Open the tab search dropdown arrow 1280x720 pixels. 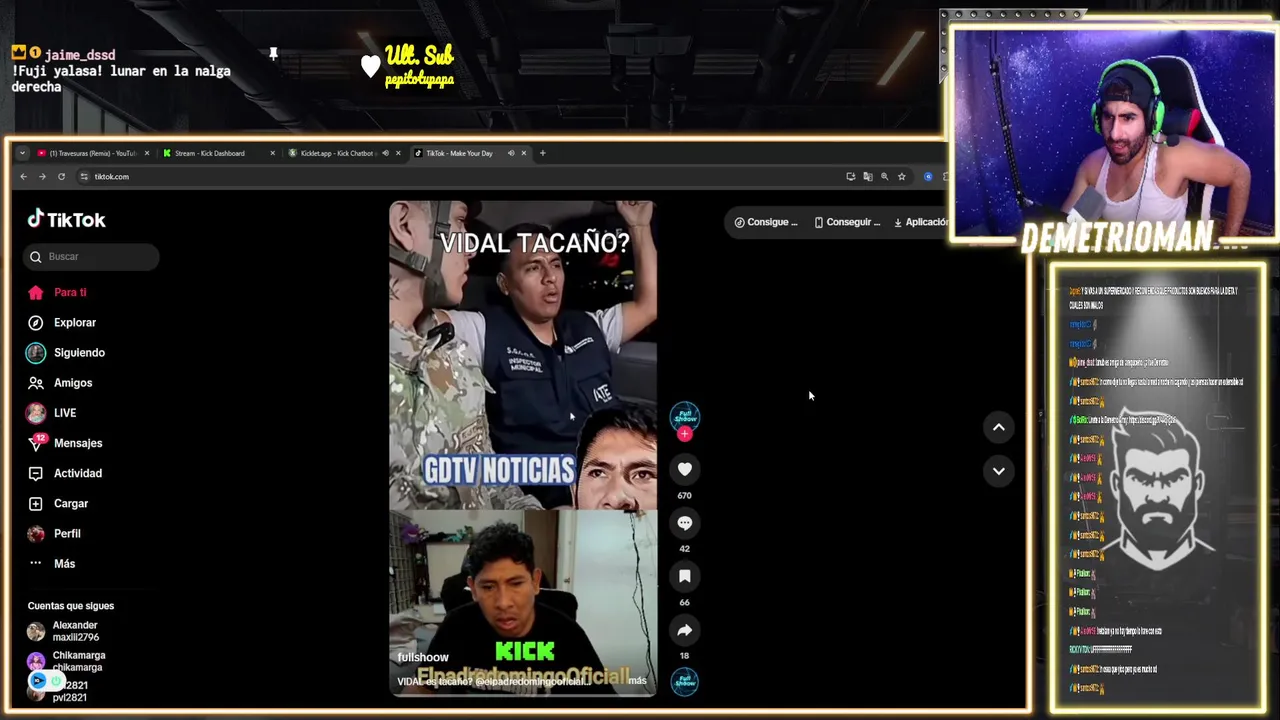coord(22,153)
